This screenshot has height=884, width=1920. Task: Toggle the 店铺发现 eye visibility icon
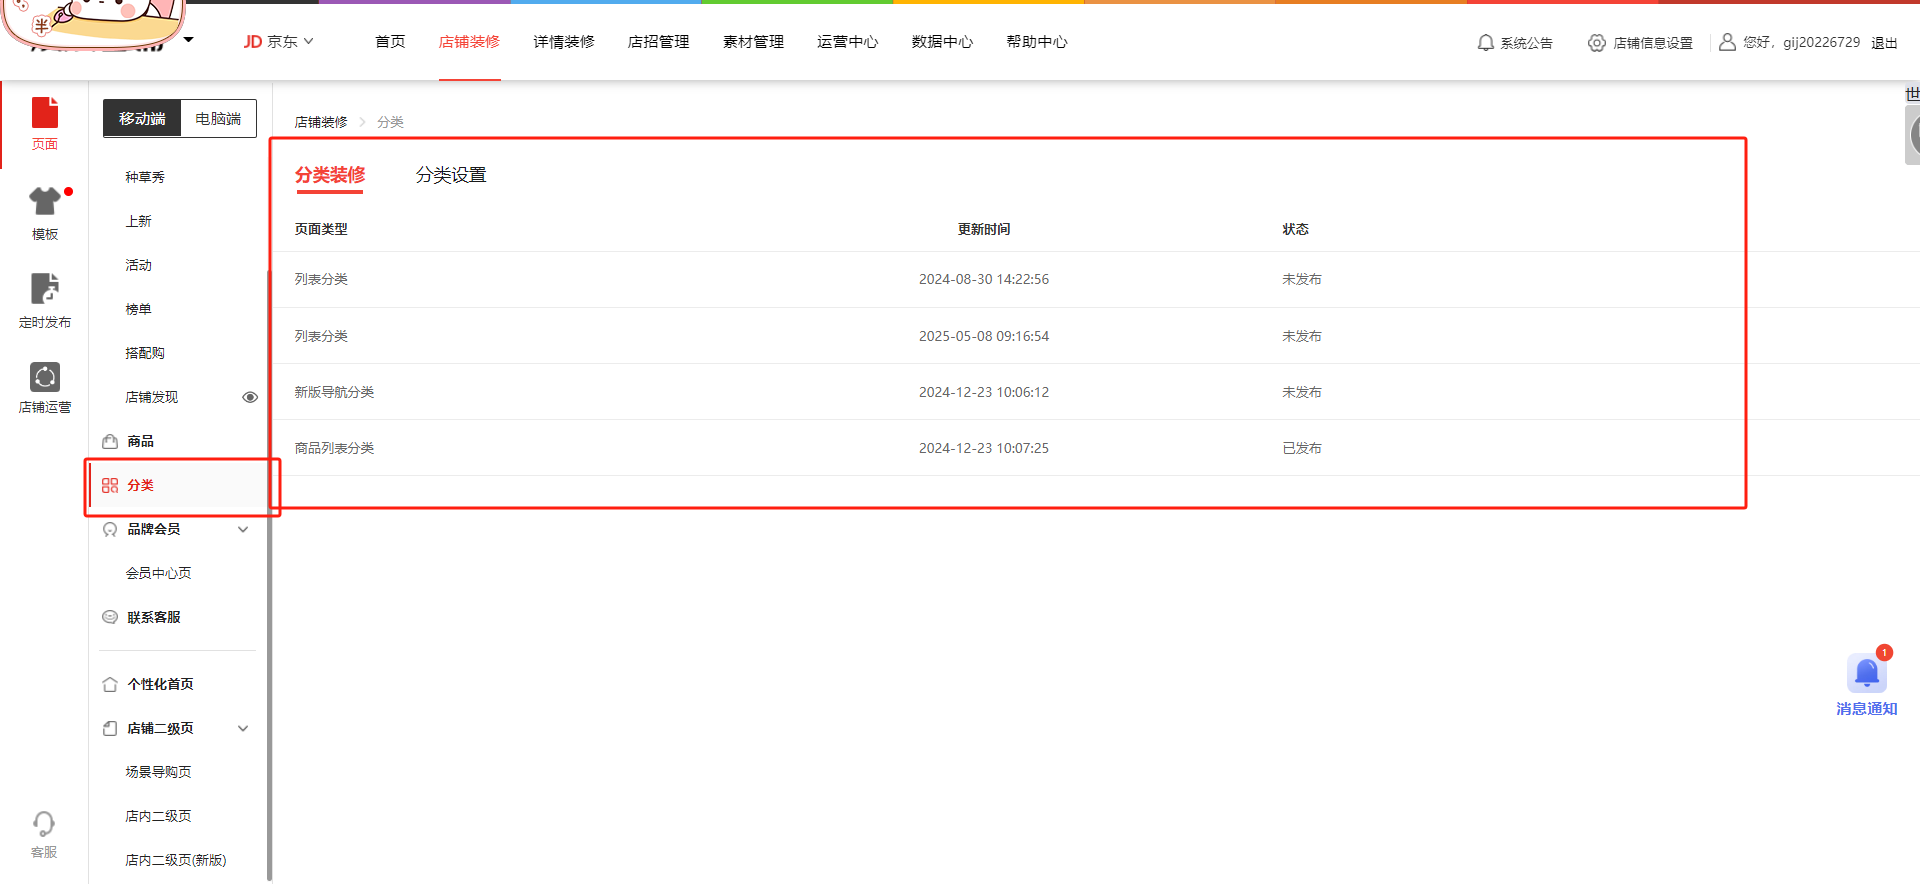pos(250,397)
